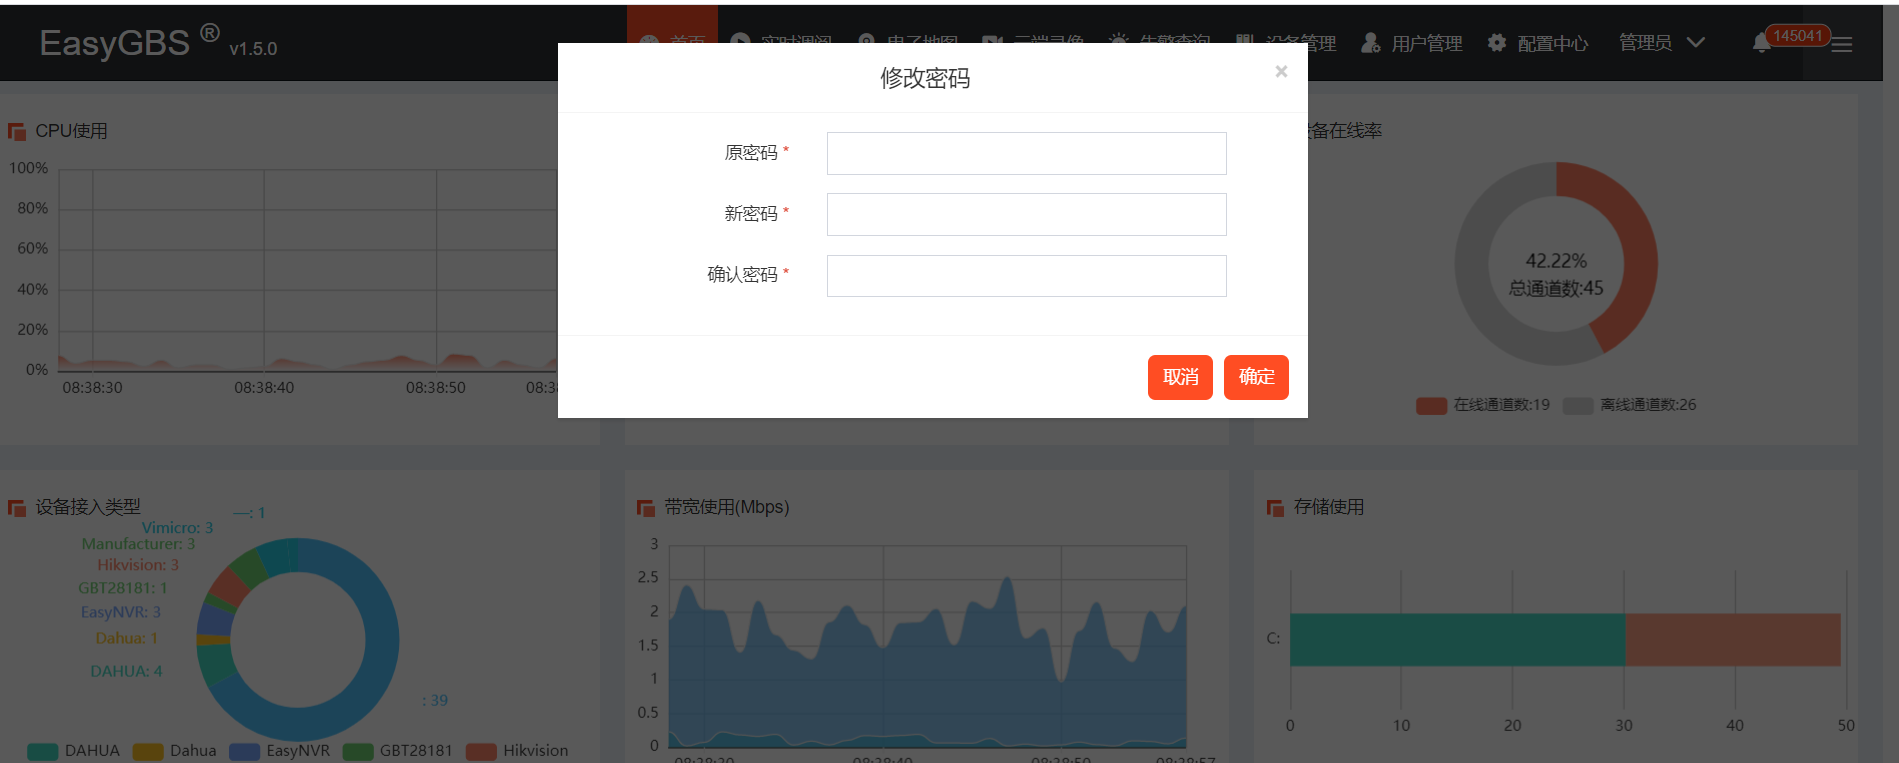Click the red segment of C: storage bar
The height and width of the screenshot is (763, 1899).
pyautogui.click(x=1733, y=640)
